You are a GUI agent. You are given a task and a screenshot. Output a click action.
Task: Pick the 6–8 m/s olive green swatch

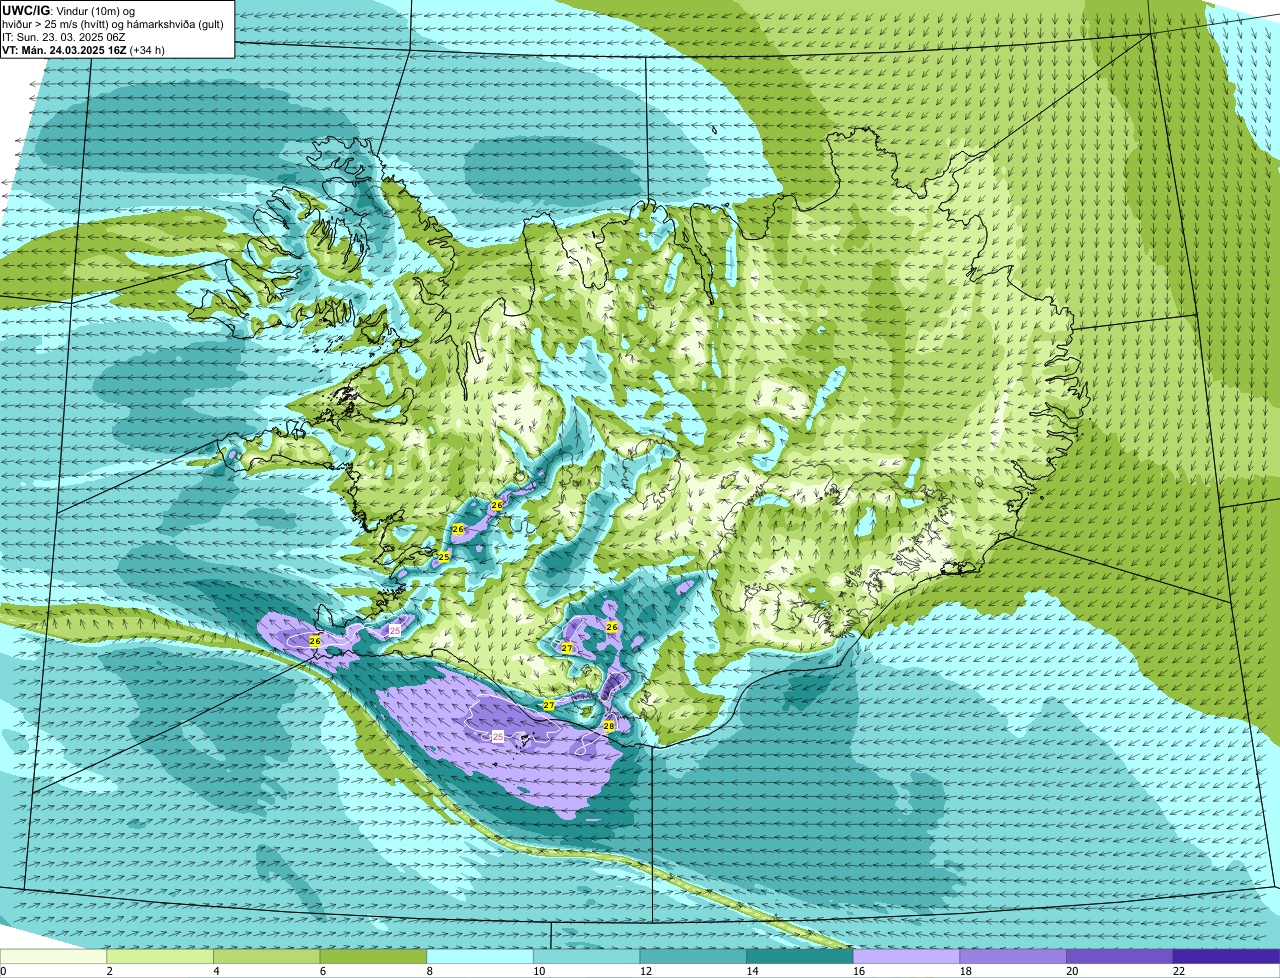(373, 957)
